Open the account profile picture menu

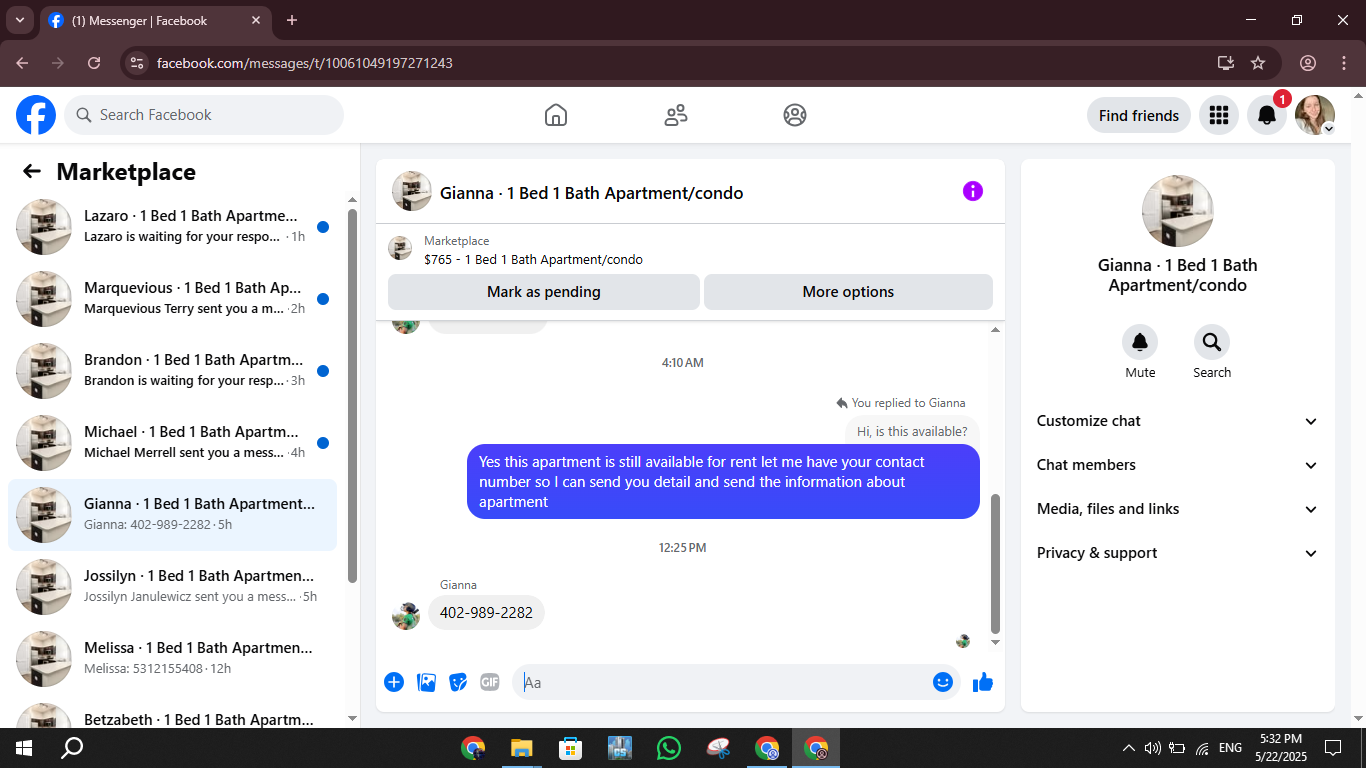(x=1315, y=115)
